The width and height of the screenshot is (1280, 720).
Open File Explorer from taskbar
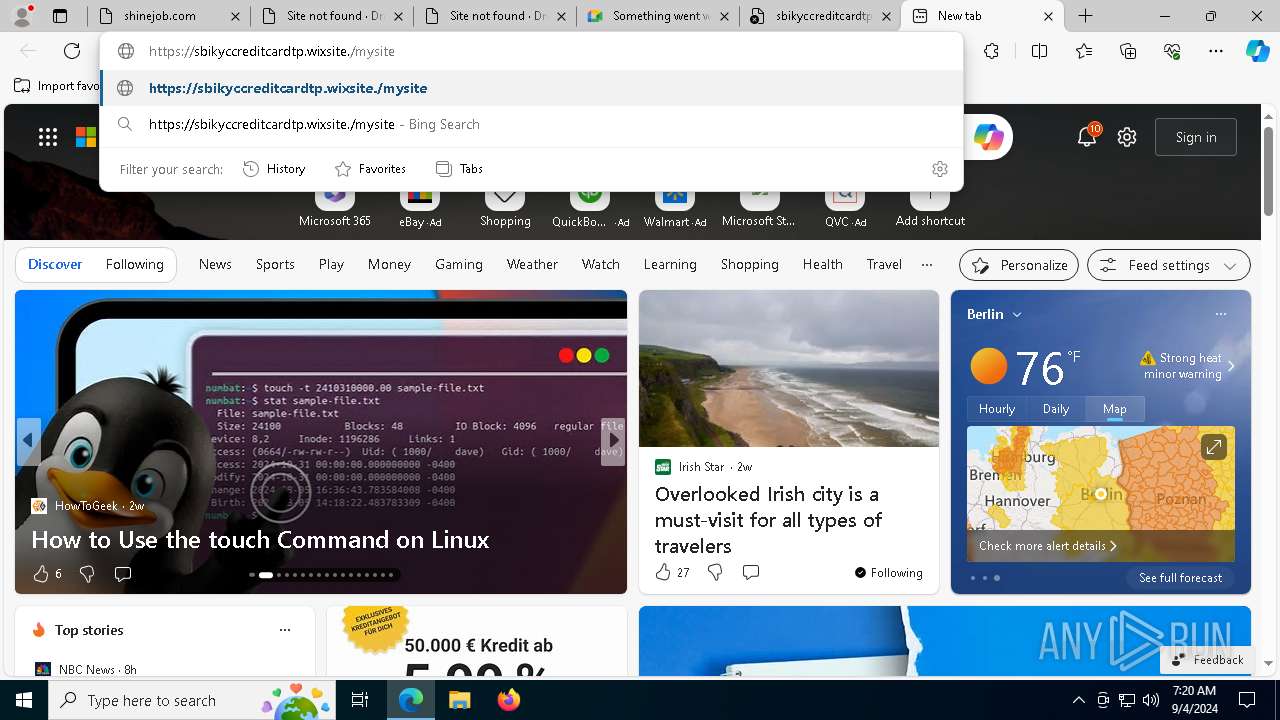click(459, 700)
